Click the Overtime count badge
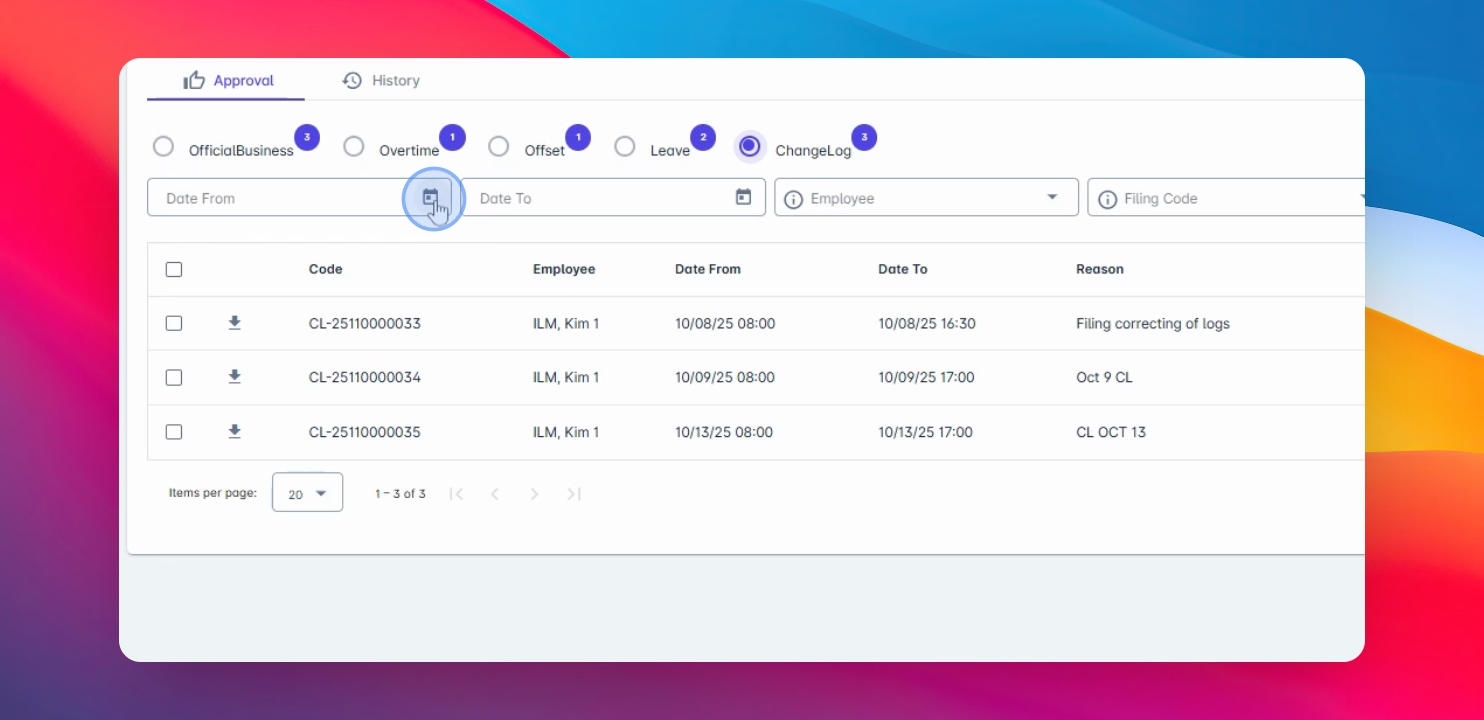Viewport: 1484px width, 720px height. (452, 137)
